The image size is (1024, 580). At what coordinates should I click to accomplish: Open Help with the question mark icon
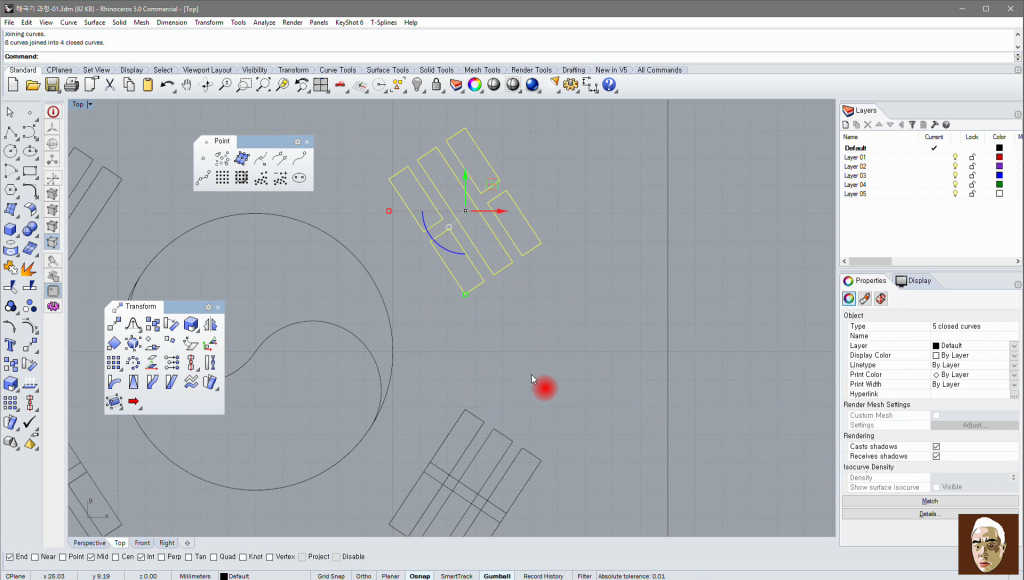pyautogui.click(x=609, y=85)
